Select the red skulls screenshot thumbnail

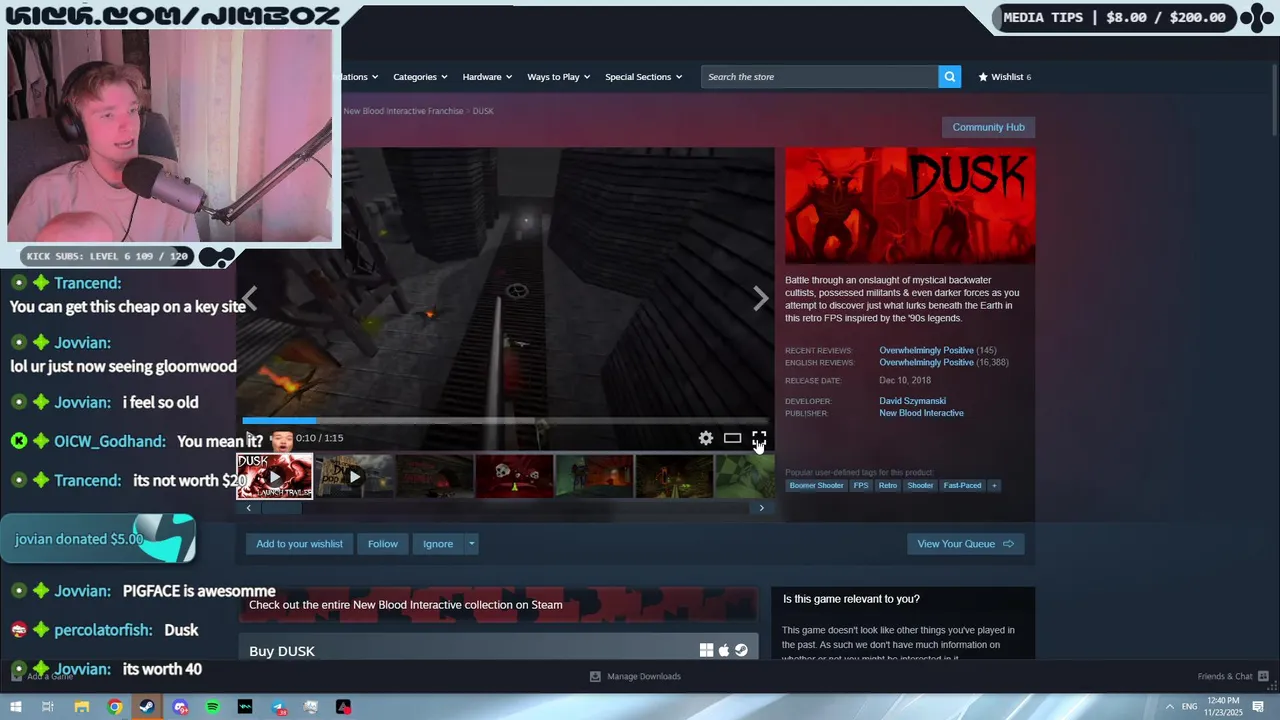(x=514, y=476)
